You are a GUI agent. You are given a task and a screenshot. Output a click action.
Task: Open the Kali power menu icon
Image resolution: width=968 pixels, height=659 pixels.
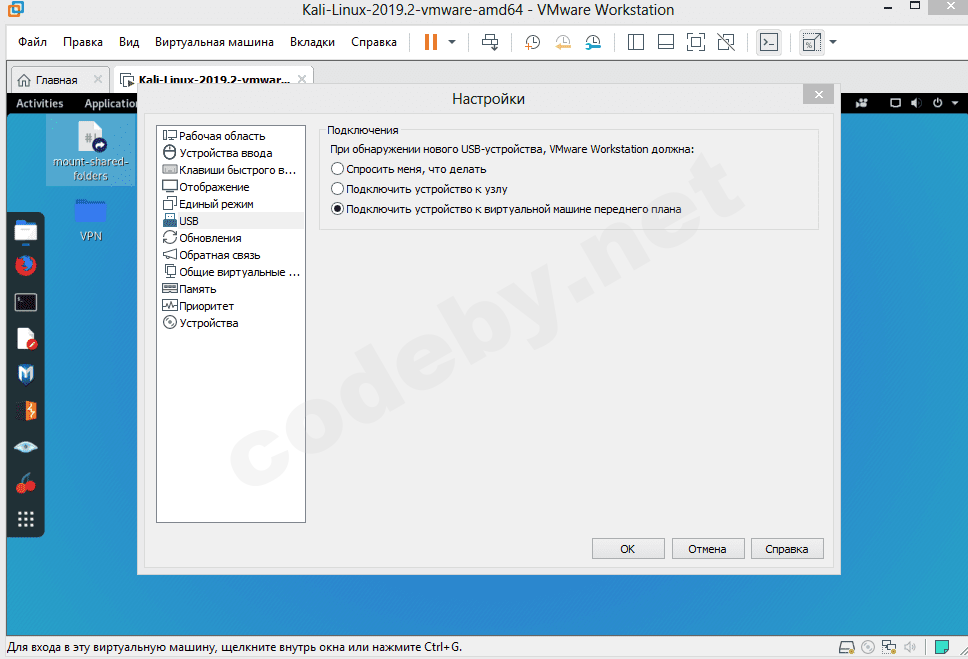tap(938, 103)
